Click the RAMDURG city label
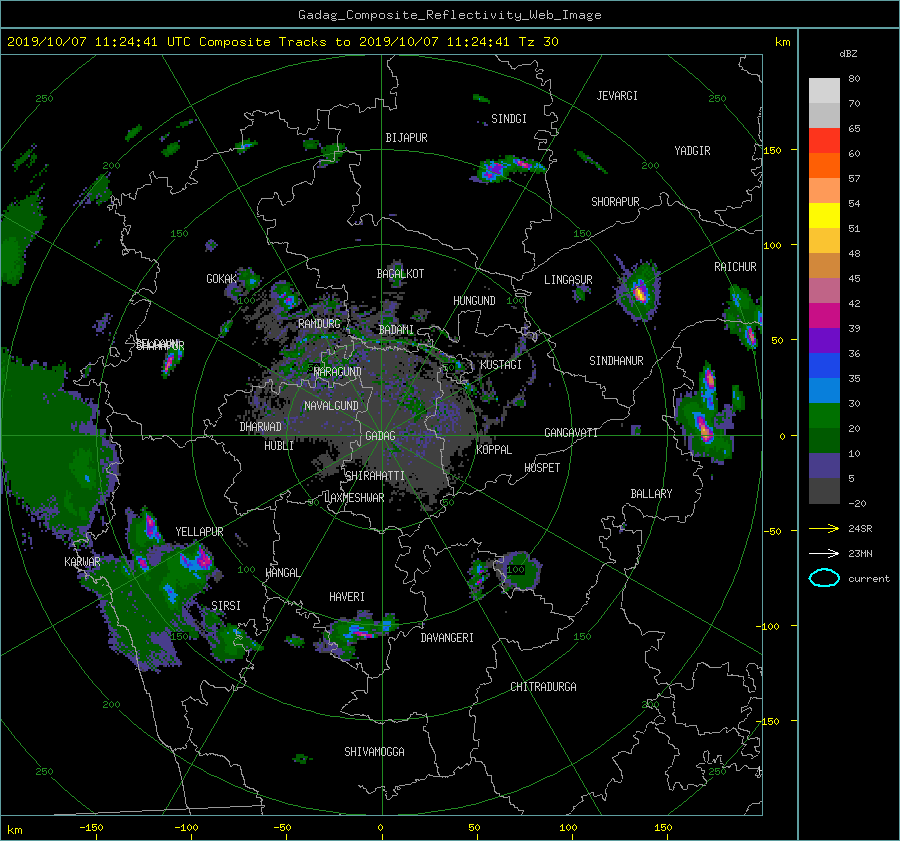 319,324
